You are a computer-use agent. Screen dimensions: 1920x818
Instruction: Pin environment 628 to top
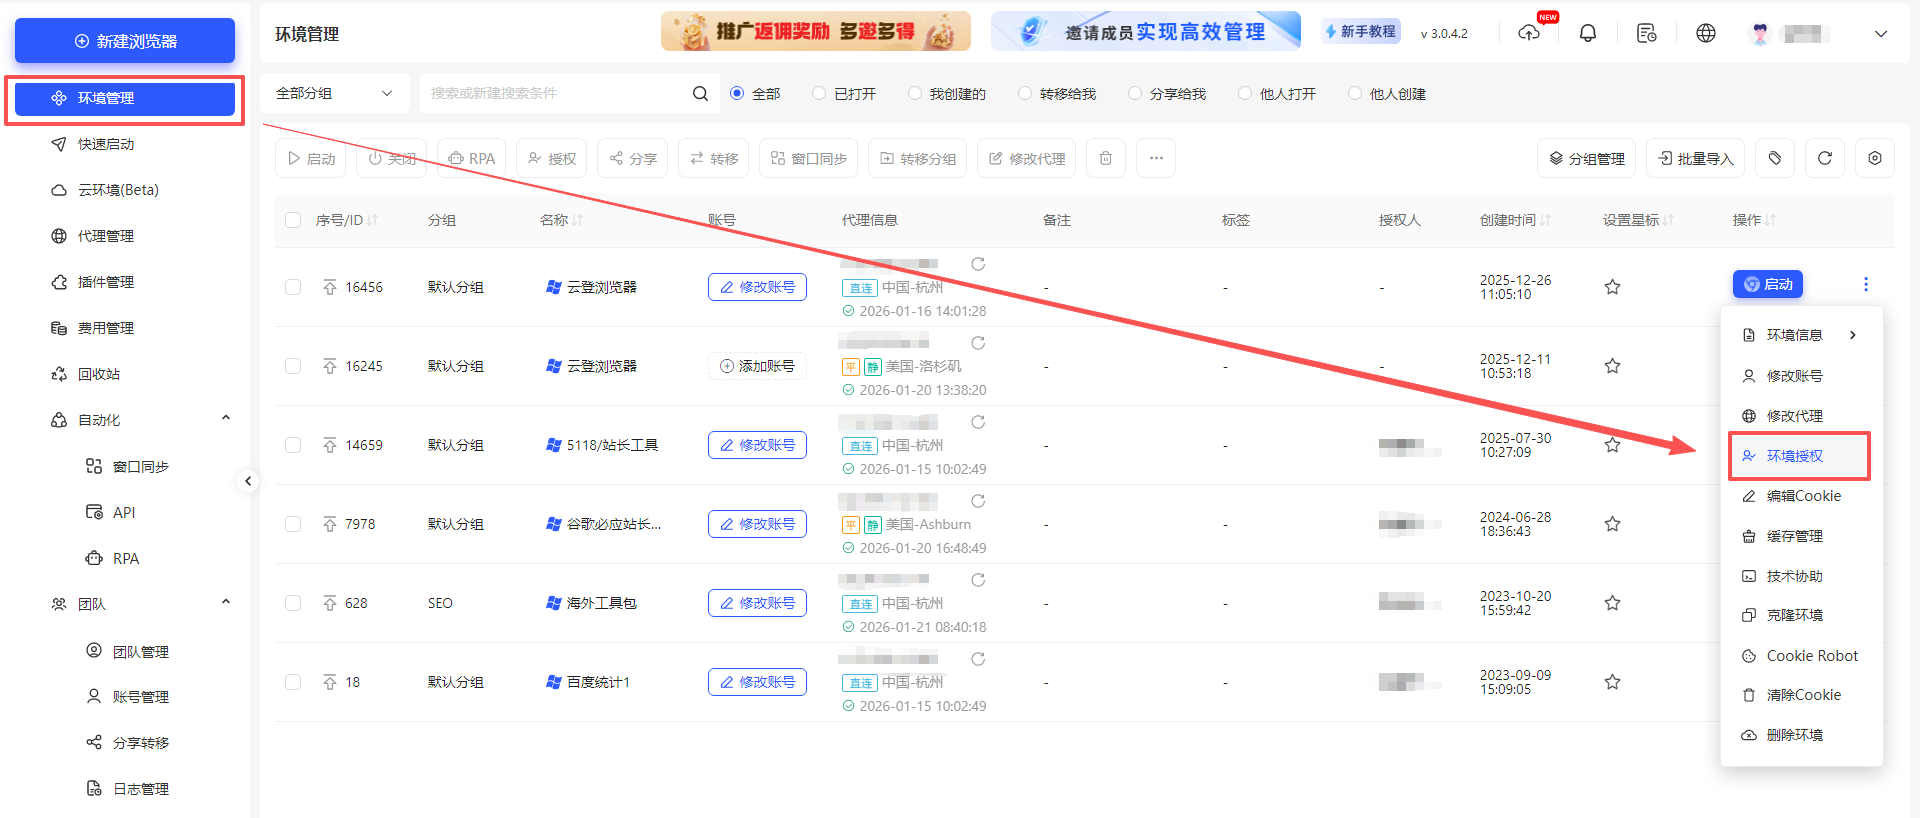[x=330, y=603]
